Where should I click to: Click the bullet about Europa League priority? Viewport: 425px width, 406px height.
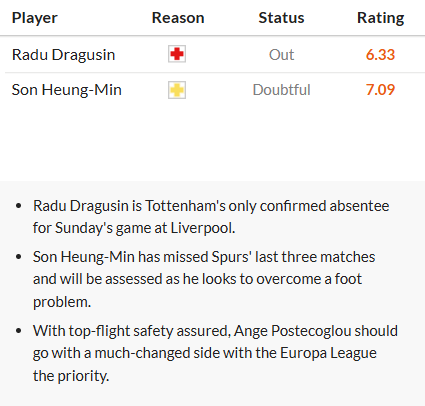click(215, 353)
